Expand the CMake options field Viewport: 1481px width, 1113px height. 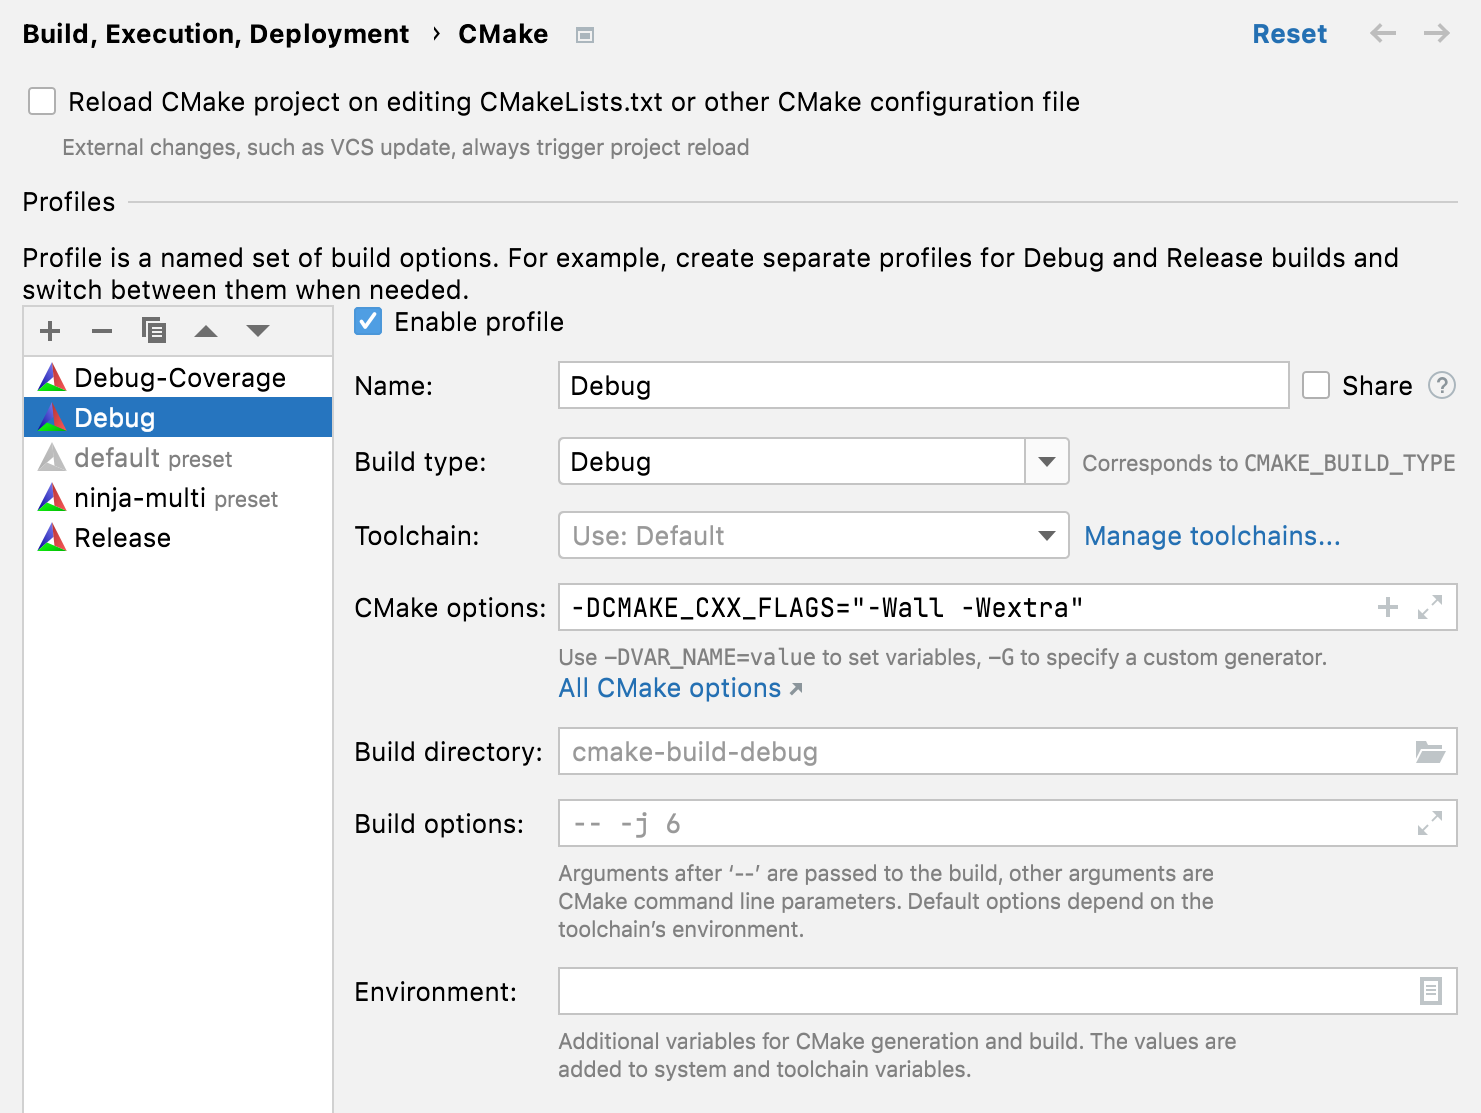point(1430,607)
